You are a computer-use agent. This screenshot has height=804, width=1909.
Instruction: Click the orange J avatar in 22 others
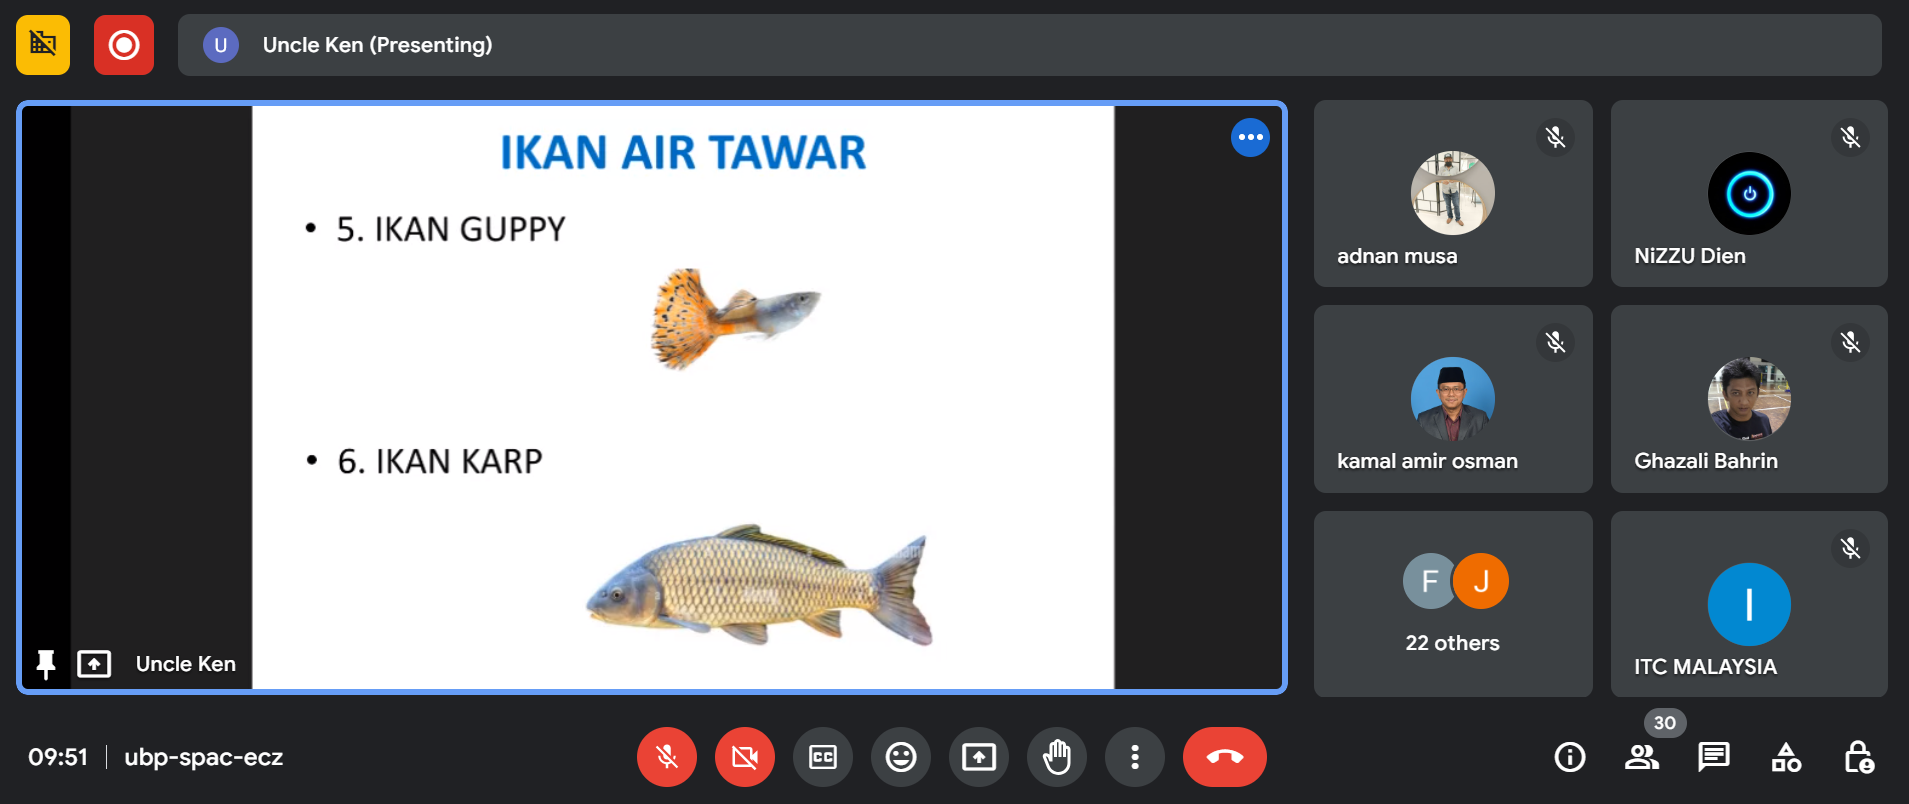[1481, 581]
